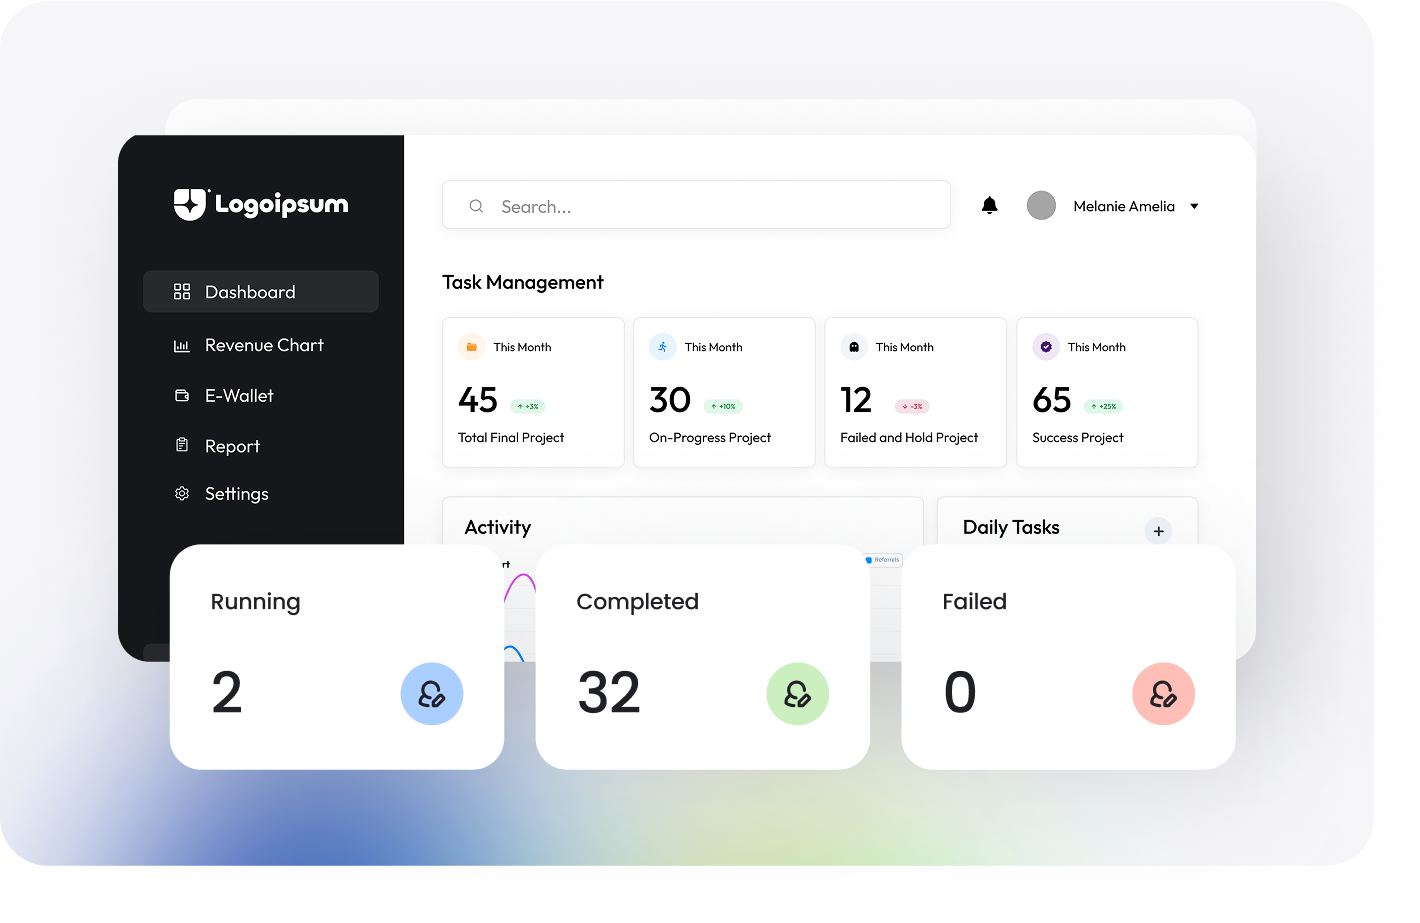Expand the user dropdown arrow beside Melanie Amelia

(x=1194, y=206)
